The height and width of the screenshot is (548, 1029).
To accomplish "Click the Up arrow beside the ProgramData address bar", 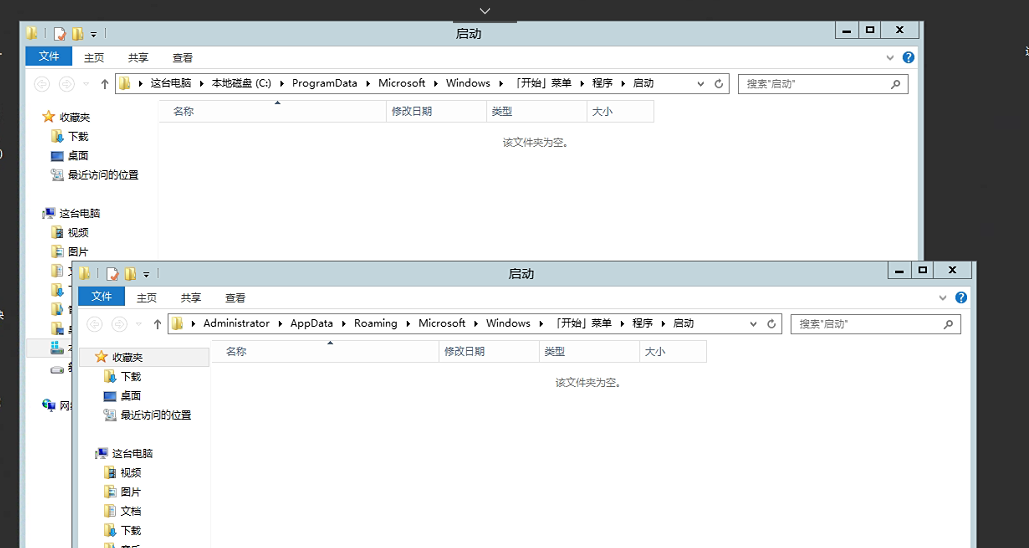I will [105, 84].
